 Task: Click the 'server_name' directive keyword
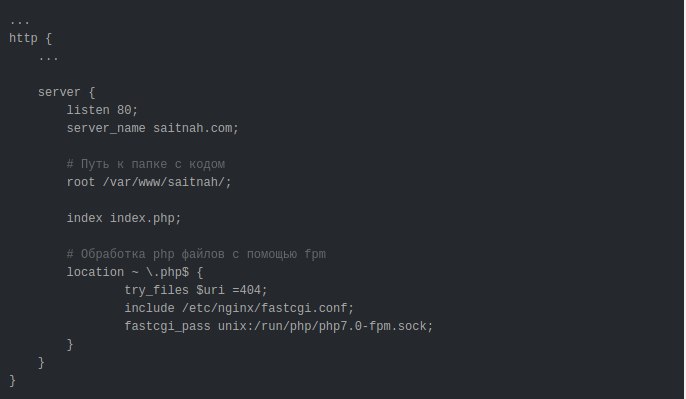pyautogui.click(x=106, y=129)
